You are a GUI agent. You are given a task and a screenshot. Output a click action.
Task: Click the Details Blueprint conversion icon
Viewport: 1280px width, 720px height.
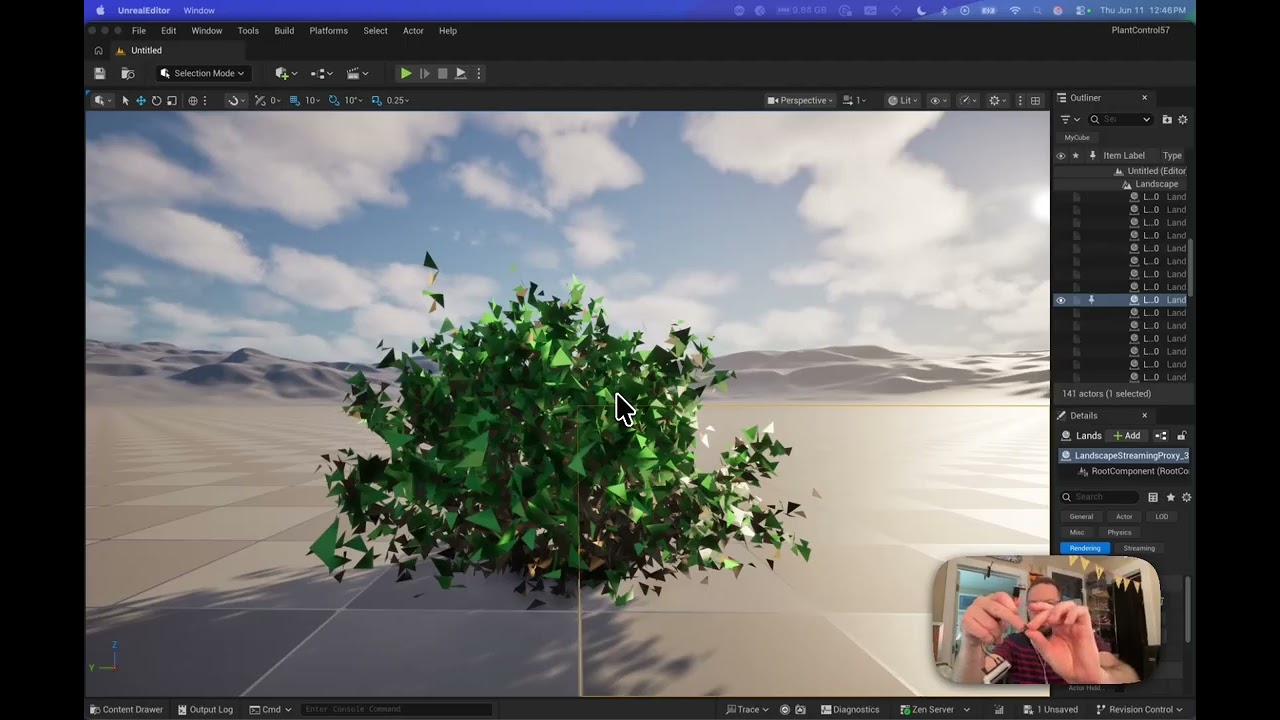(x=1161, y=436)
